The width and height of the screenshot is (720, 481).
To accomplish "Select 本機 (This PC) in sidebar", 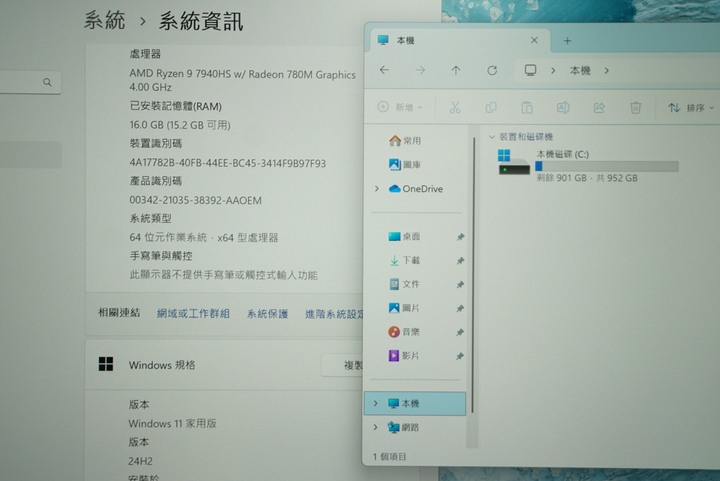I will pos(415,403).
